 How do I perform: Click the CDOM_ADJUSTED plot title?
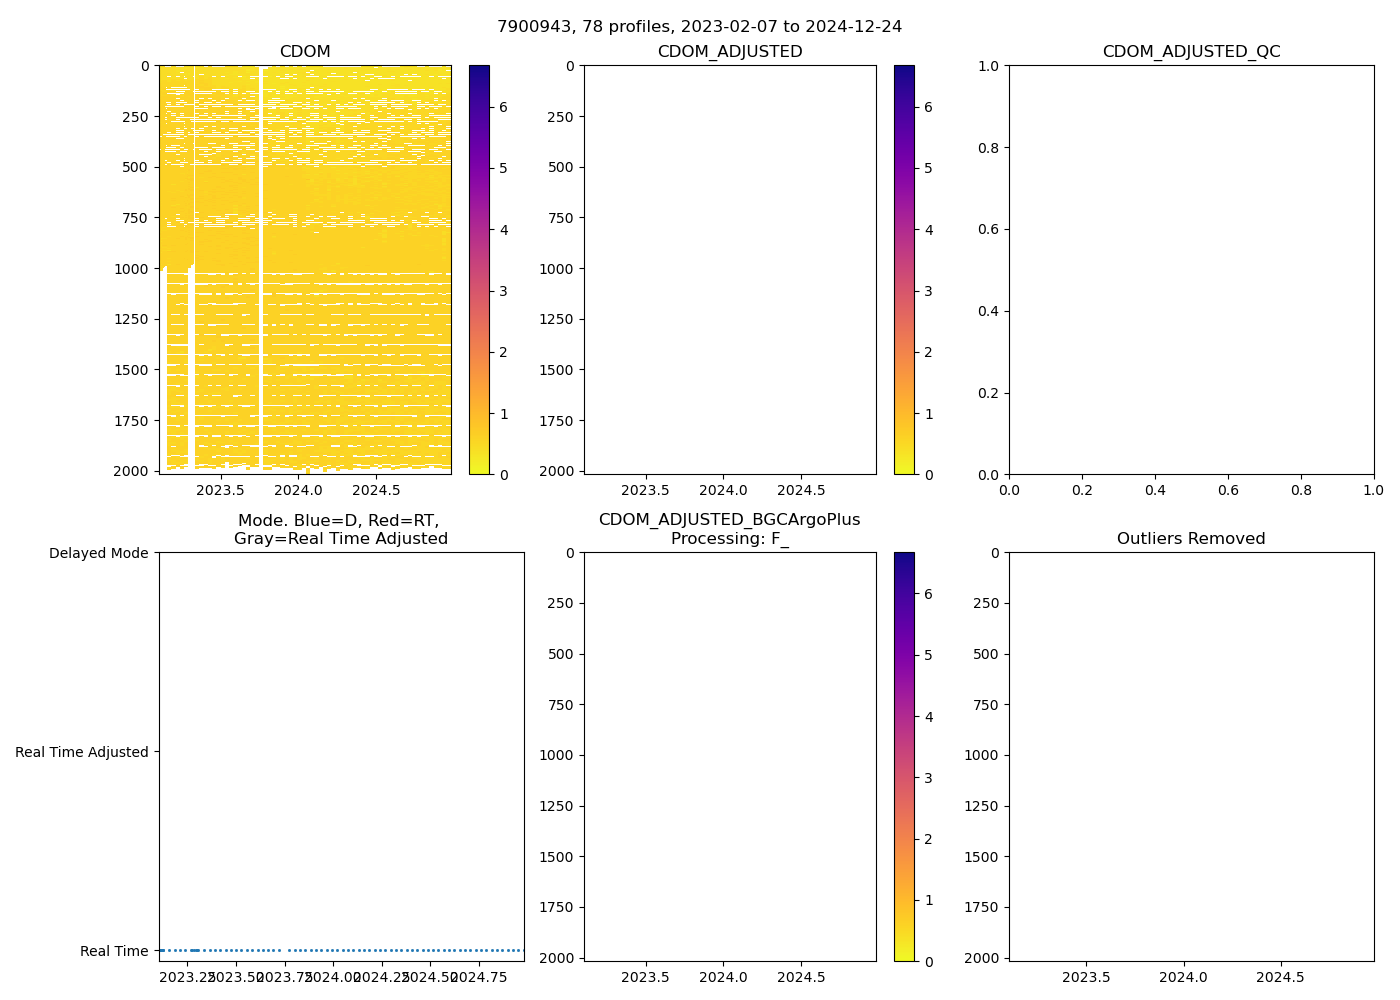click(729, 52)
